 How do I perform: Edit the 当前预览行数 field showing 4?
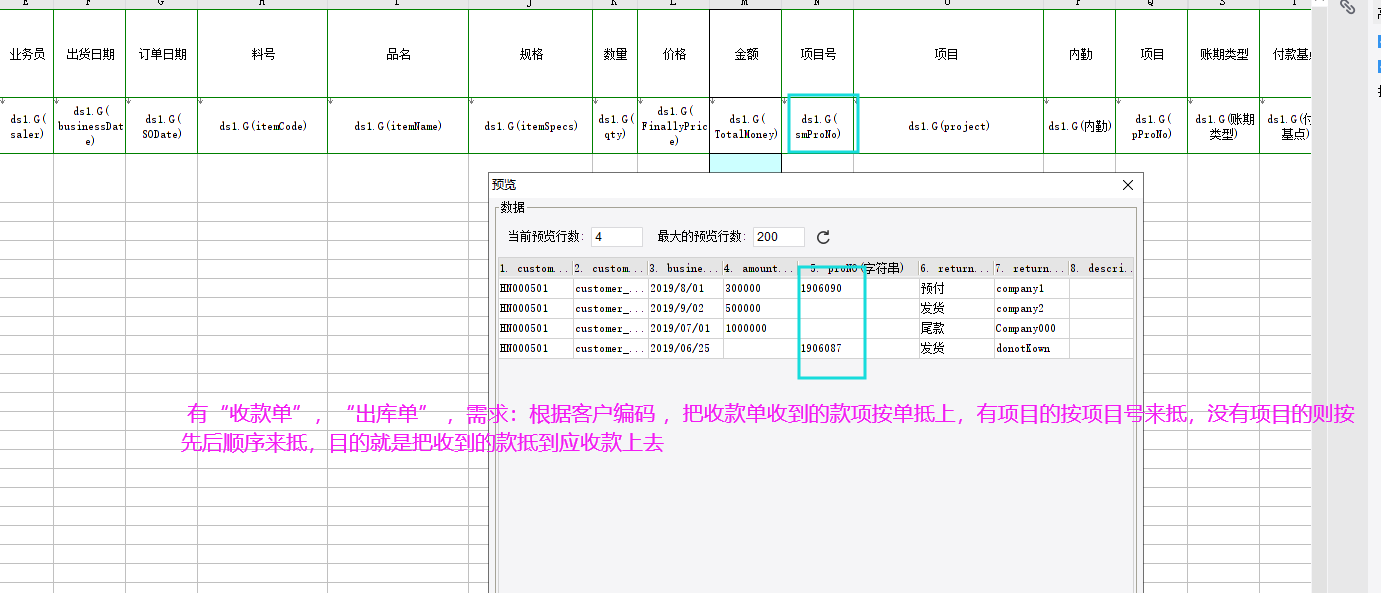(x=616, y=237)
